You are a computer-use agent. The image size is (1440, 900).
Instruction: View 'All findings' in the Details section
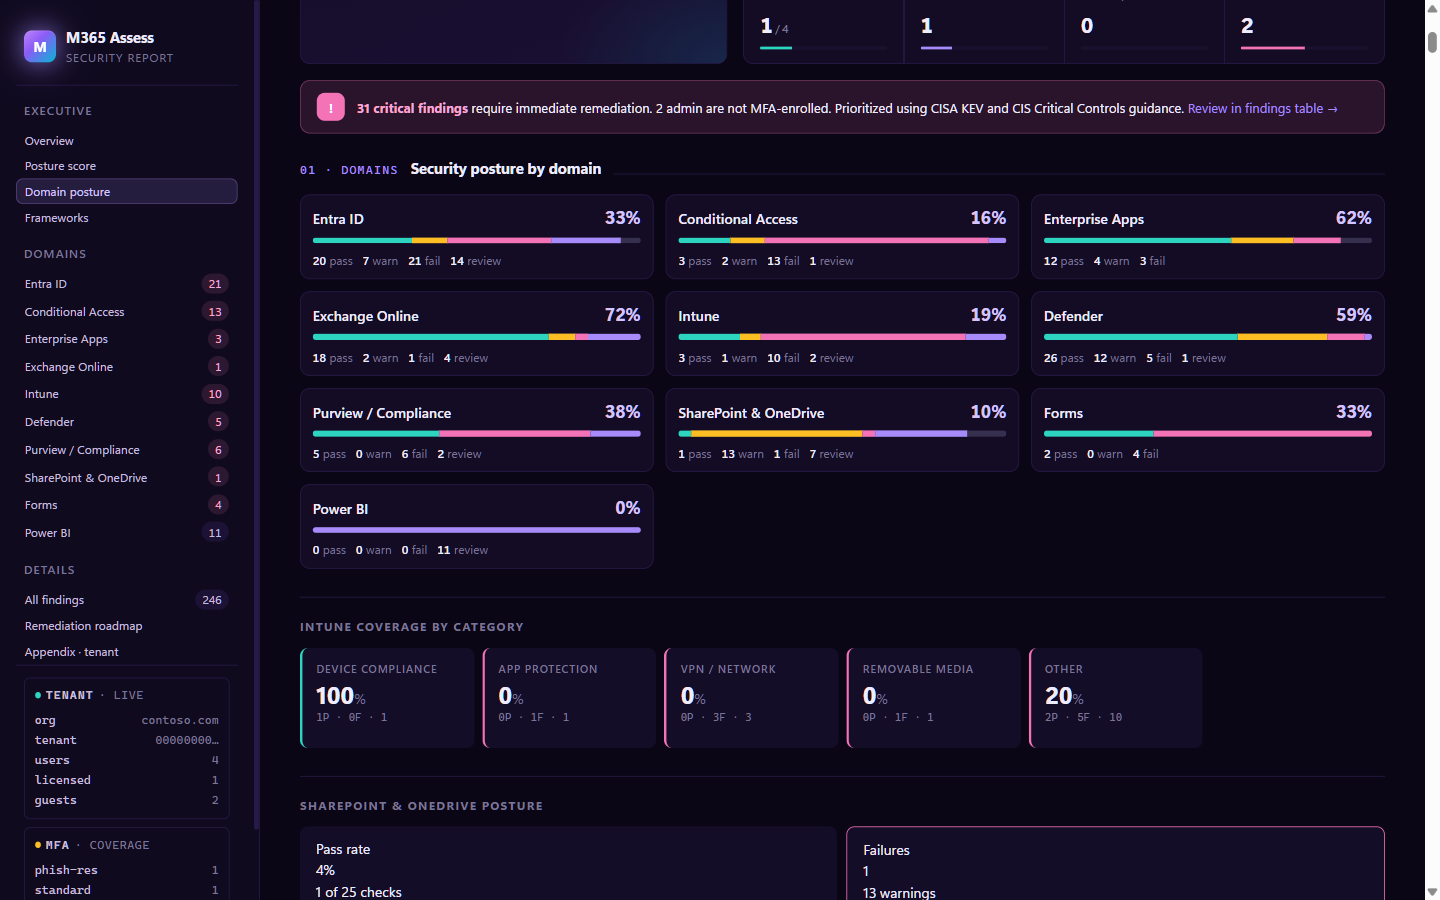pos(53,599)
